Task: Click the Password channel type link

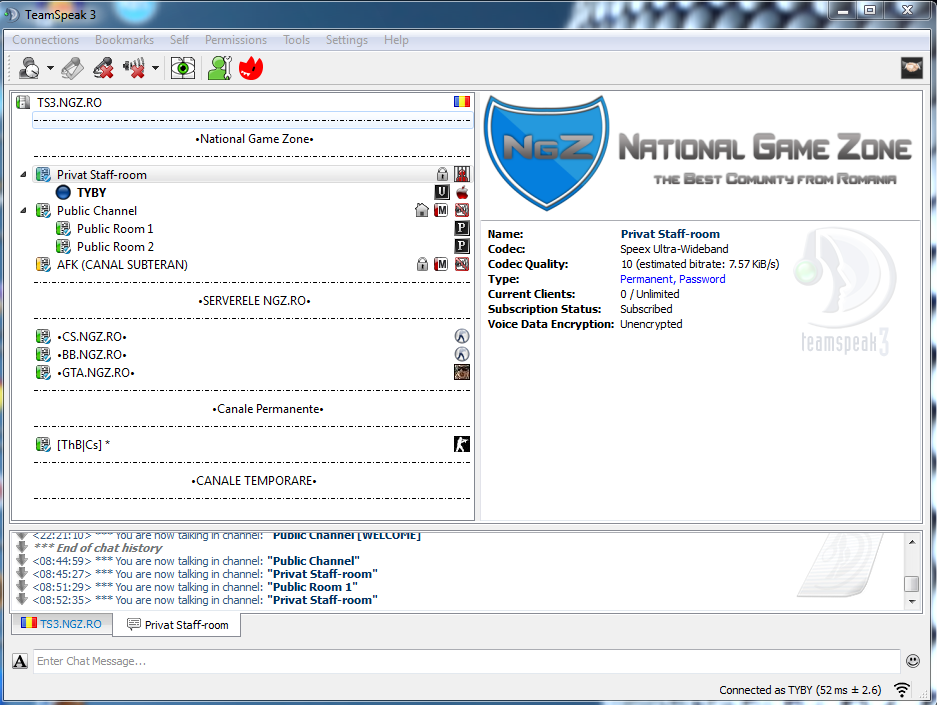Action: click(702, 279)
